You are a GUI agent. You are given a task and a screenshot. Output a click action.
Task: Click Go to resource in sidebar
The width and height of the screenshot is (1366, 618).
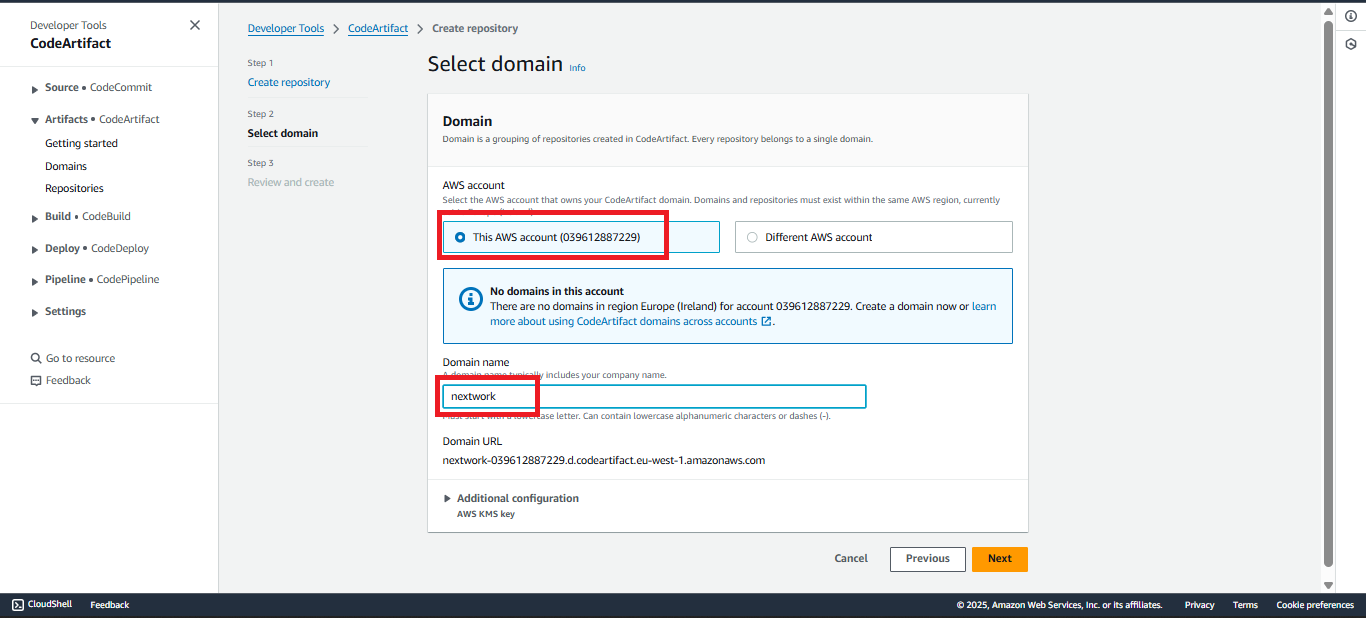80,358
